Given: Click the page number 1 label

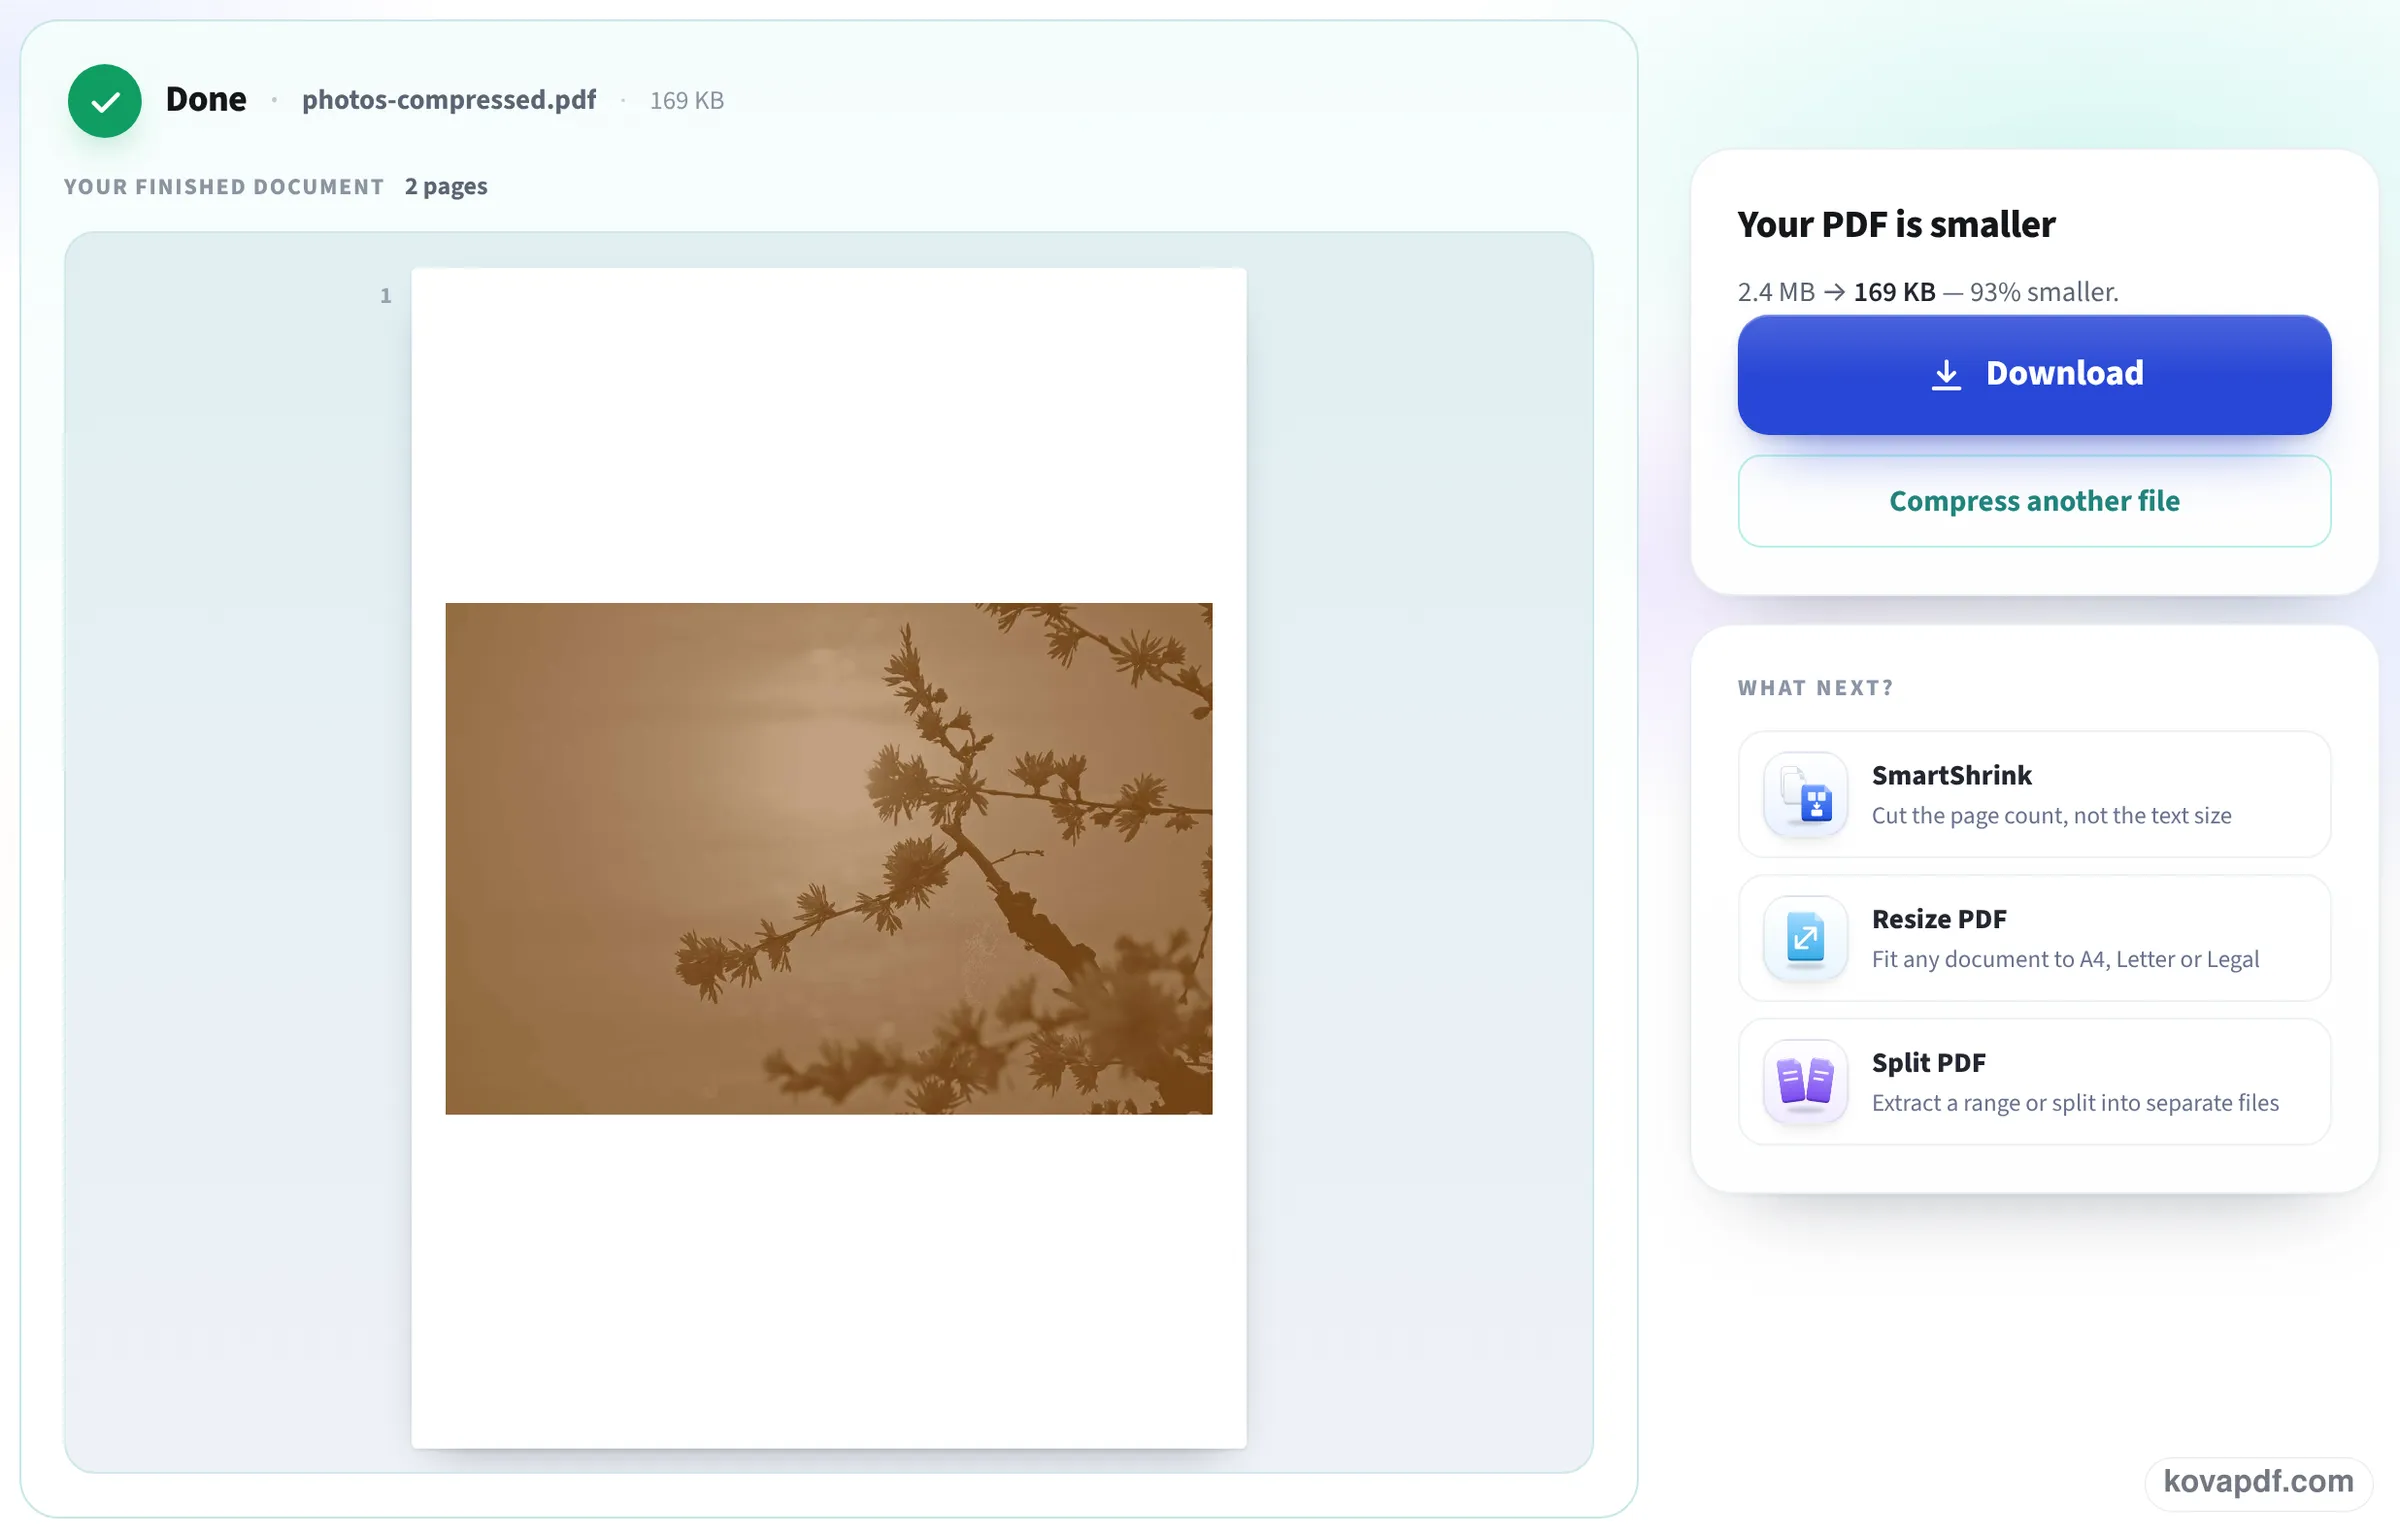Looking at the screenshot, I should (x=385, y=295).
